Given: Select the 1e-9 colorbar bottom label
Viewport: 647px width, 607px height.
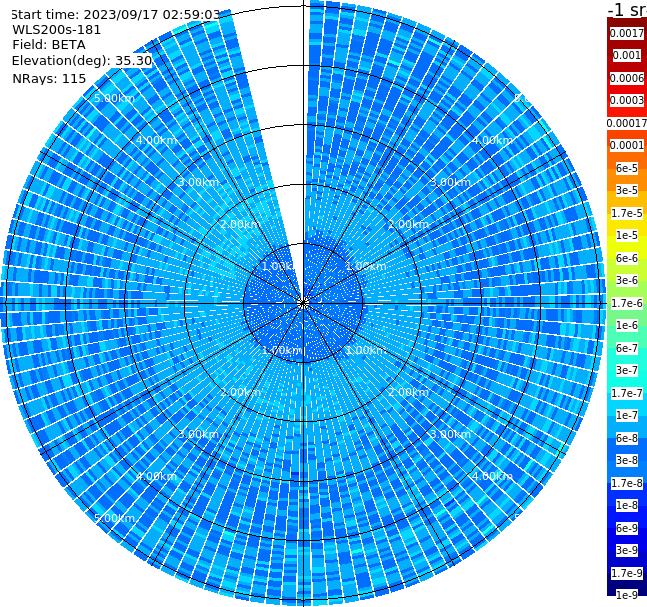Looking at the screenshot, I should 627,595.
